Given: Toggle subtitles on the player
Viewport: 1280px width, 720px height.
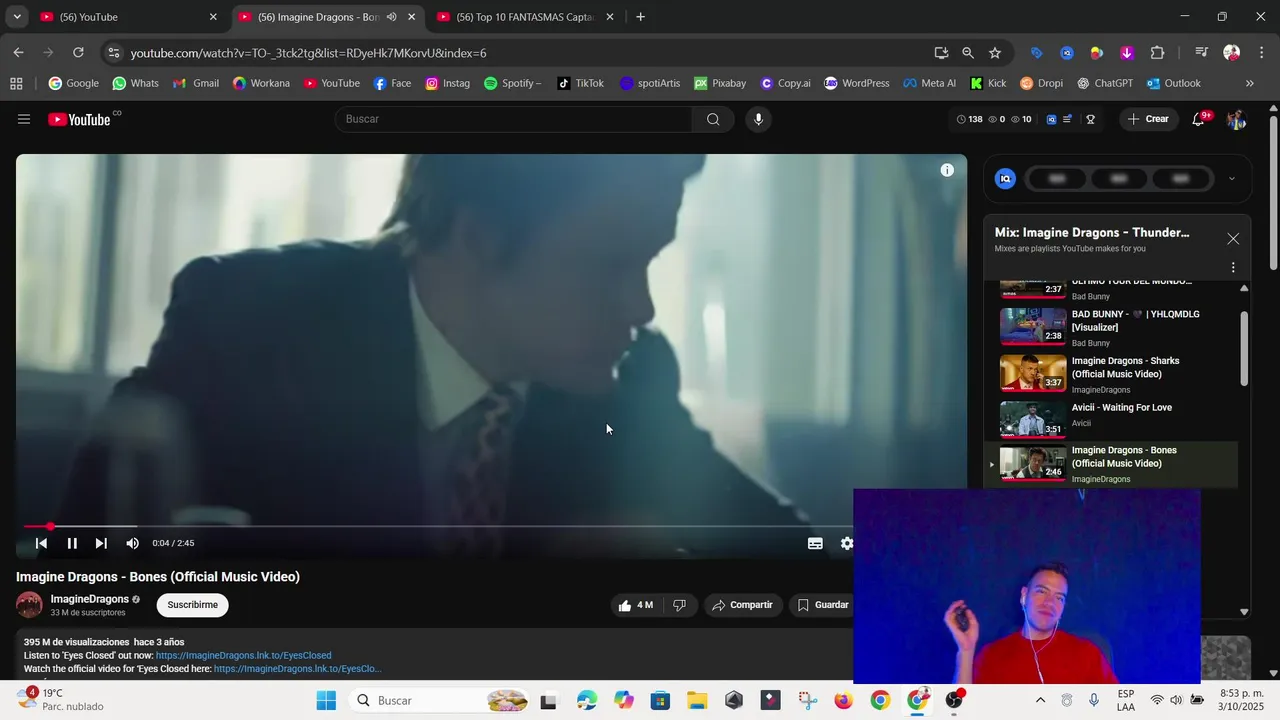Looking at the screenshot, I should click(815, 543).
